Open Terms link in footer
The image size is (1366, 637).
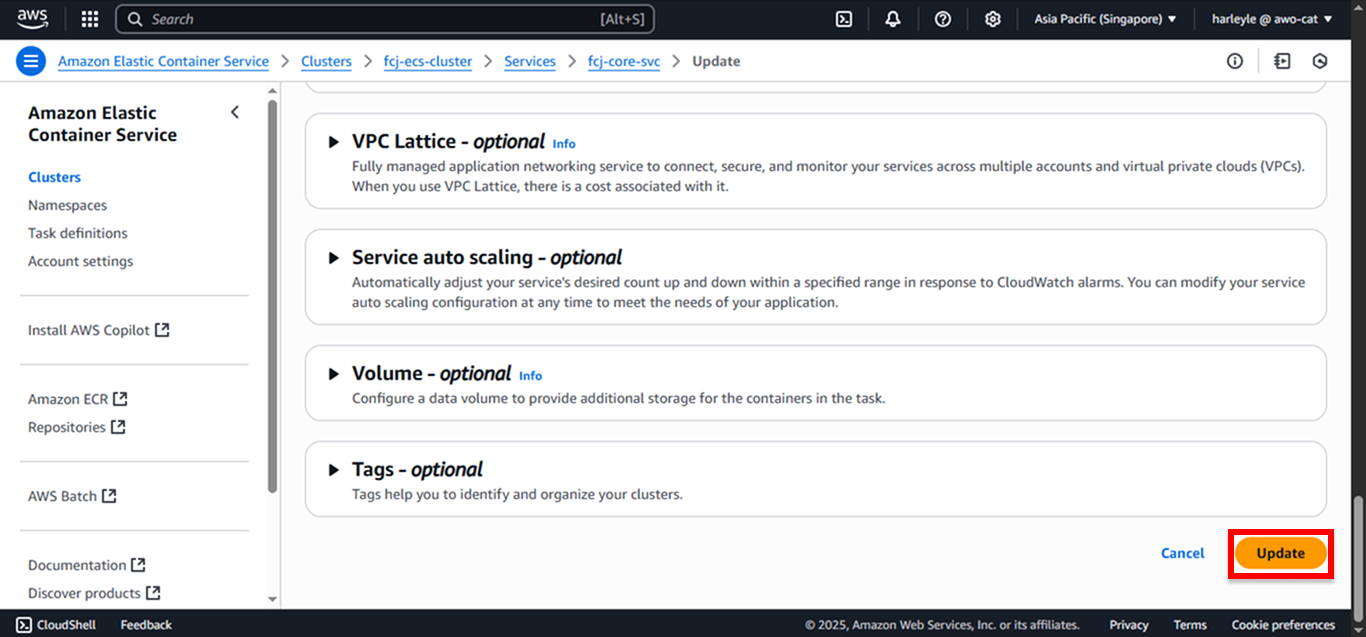coord(1190,625)
